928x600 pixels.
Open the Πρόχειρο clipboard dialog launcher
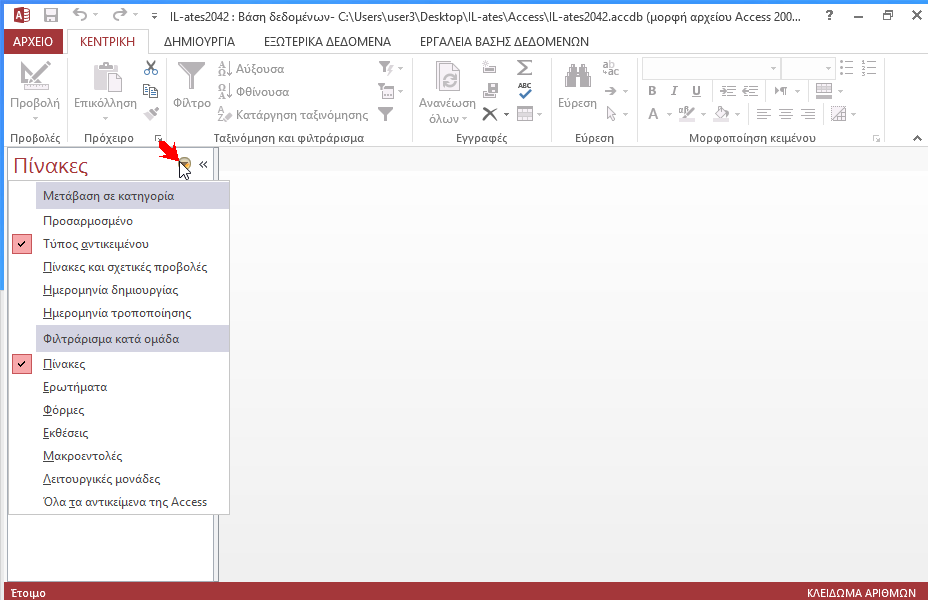click(158, 138)
